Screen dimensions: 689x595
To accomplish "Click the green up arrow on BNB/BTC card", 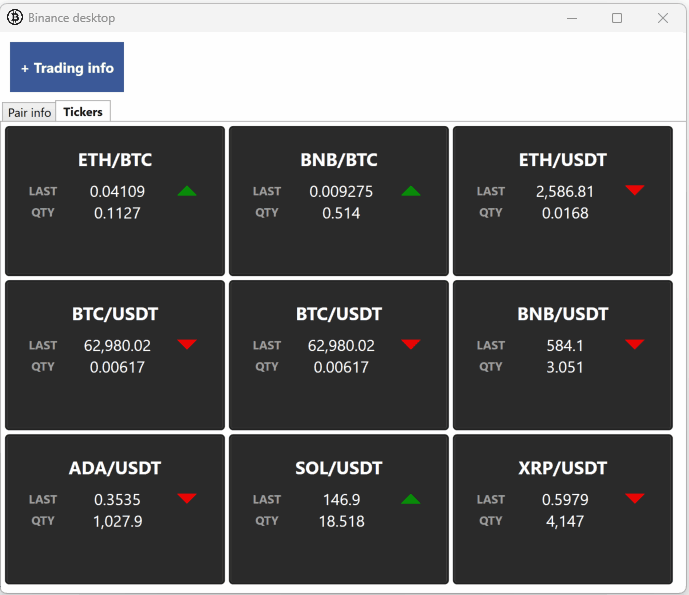I will coord(411,191).
